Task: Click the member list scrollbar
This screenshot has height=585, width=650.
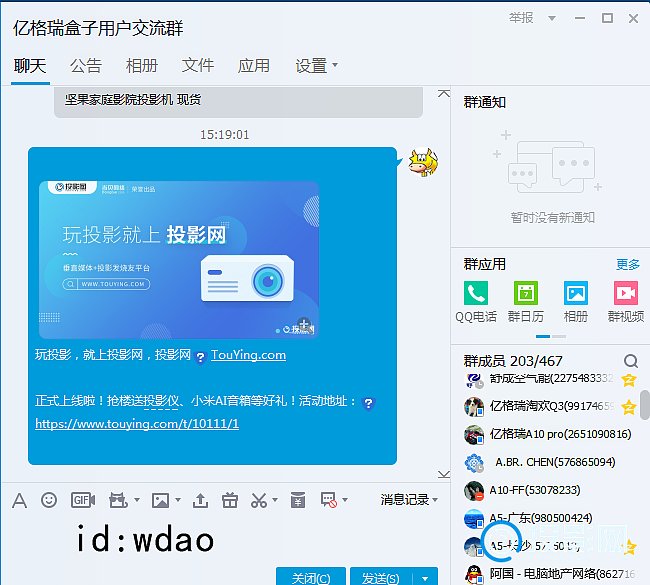Action: [645, 405]
